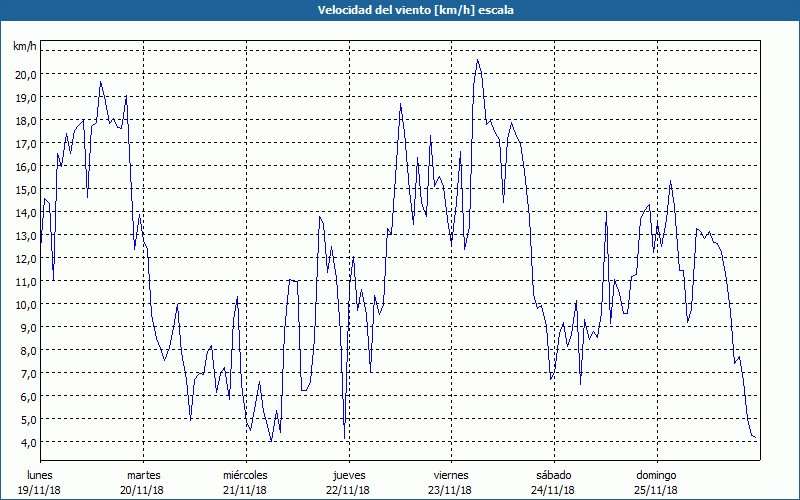Click the 6,0 y-axis value
The height and width of the screenshot is (500, 800).
[29, 396]
